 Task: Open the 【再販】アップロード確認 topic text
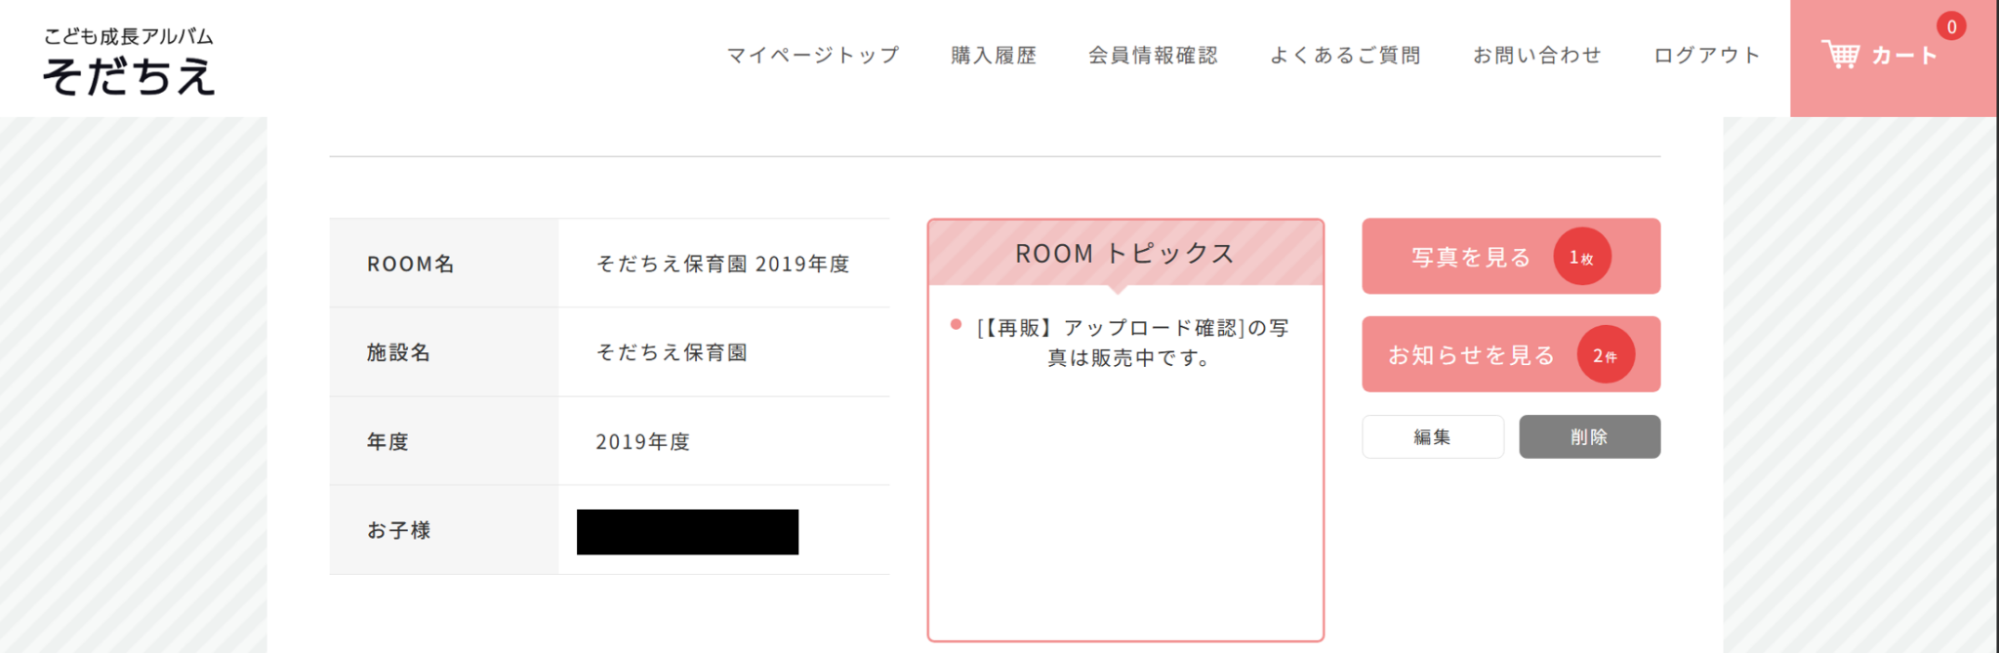tap(1132, 342)
